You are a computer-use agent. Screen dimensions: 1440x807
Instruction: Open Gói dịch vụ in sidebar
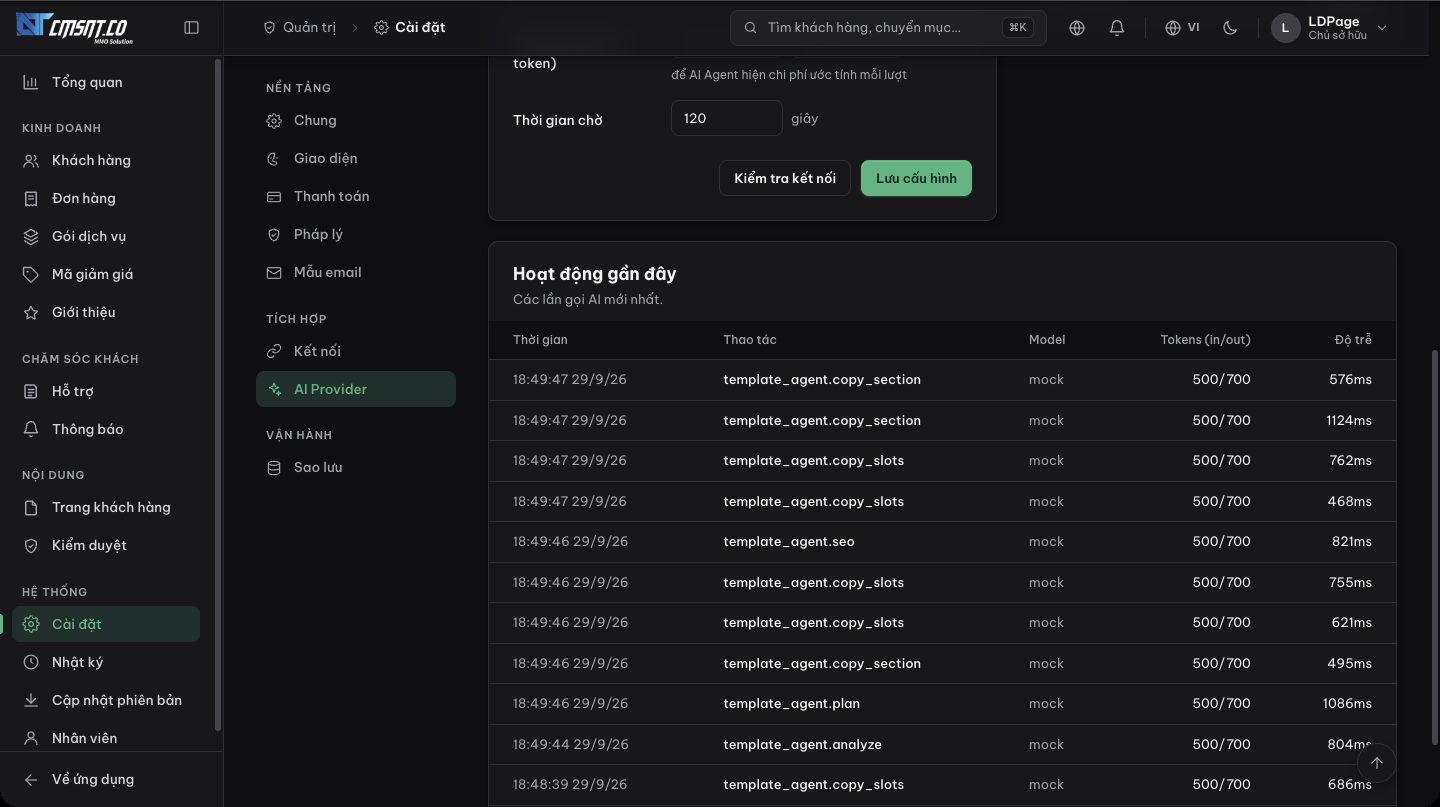[106, 236]
